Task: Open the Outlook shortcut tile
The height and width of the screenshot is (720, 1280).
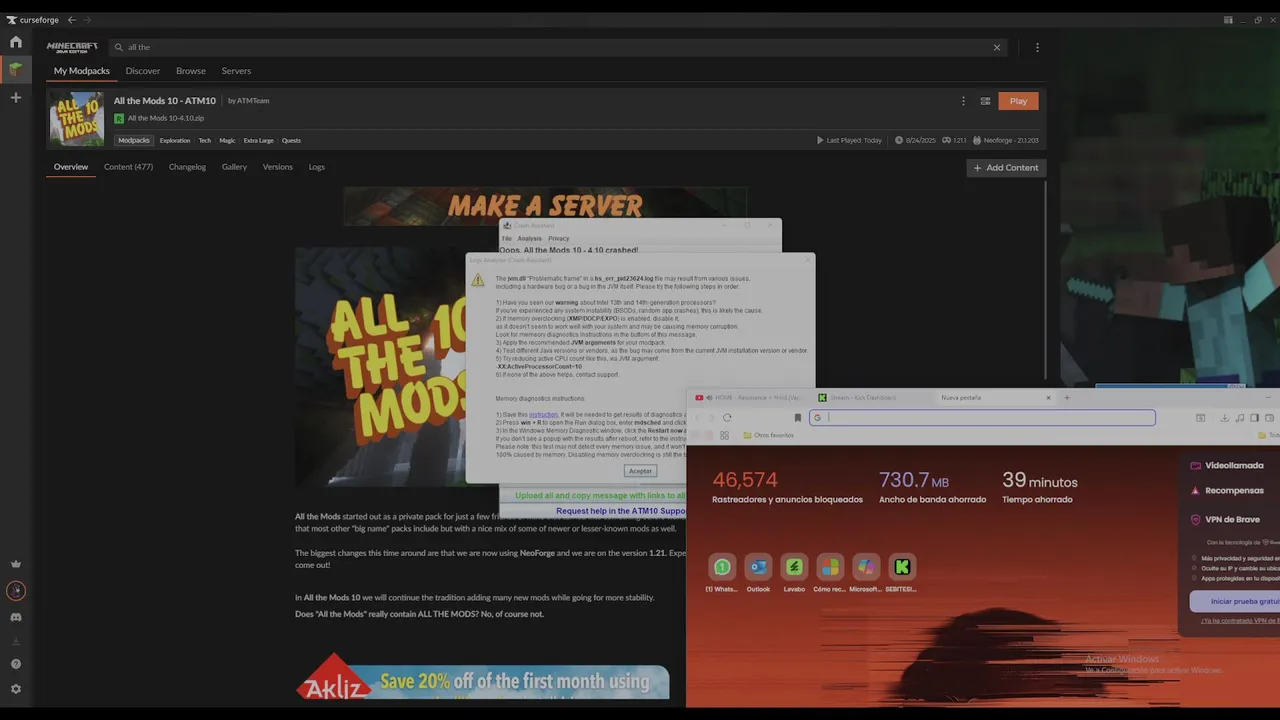Action: click(x=758, y=574)
